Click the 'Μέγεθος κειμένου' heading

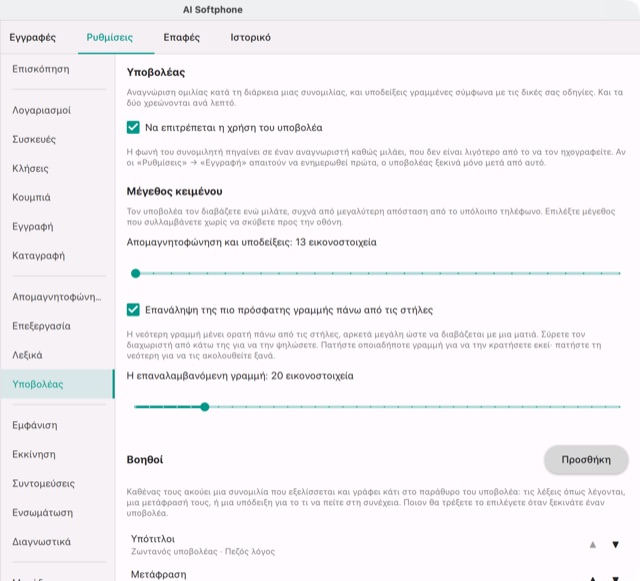[x=174, y=191]
